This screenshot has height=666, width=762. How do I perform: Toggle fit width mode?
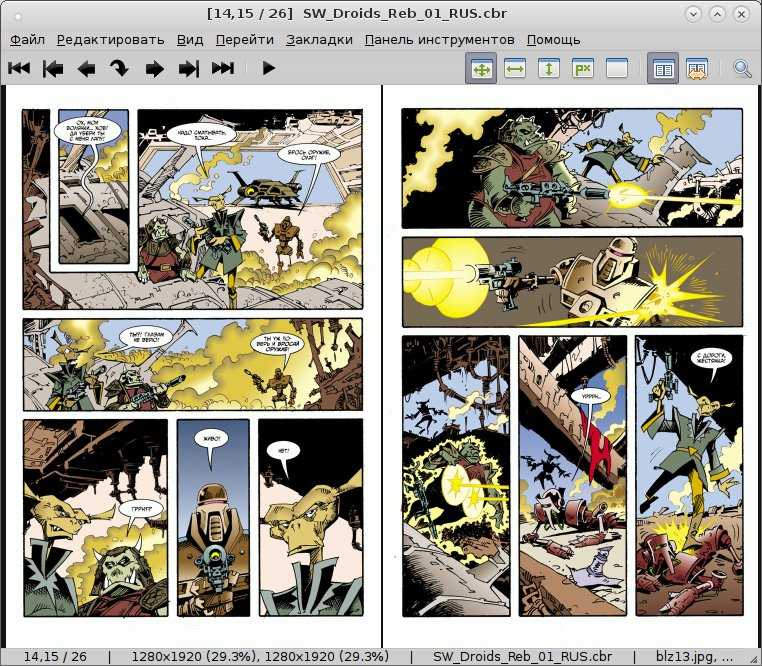click(515, 69)
